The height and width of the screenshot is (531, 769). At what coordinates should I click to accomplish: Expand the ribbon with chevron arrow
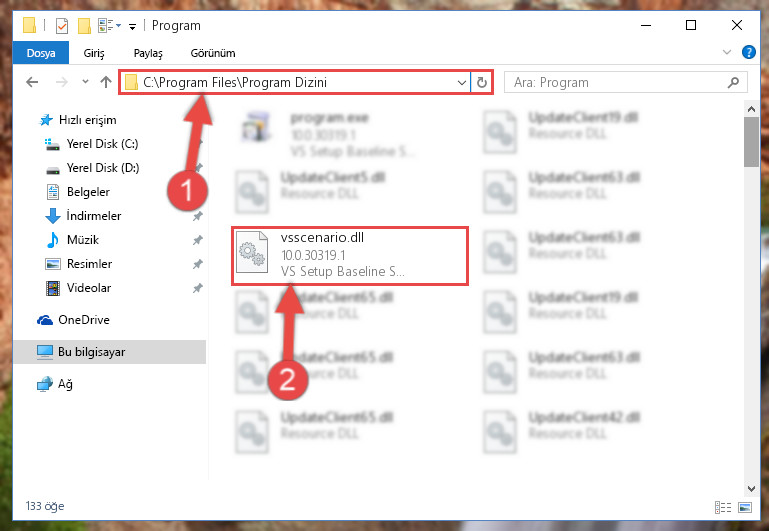point(727,52)
